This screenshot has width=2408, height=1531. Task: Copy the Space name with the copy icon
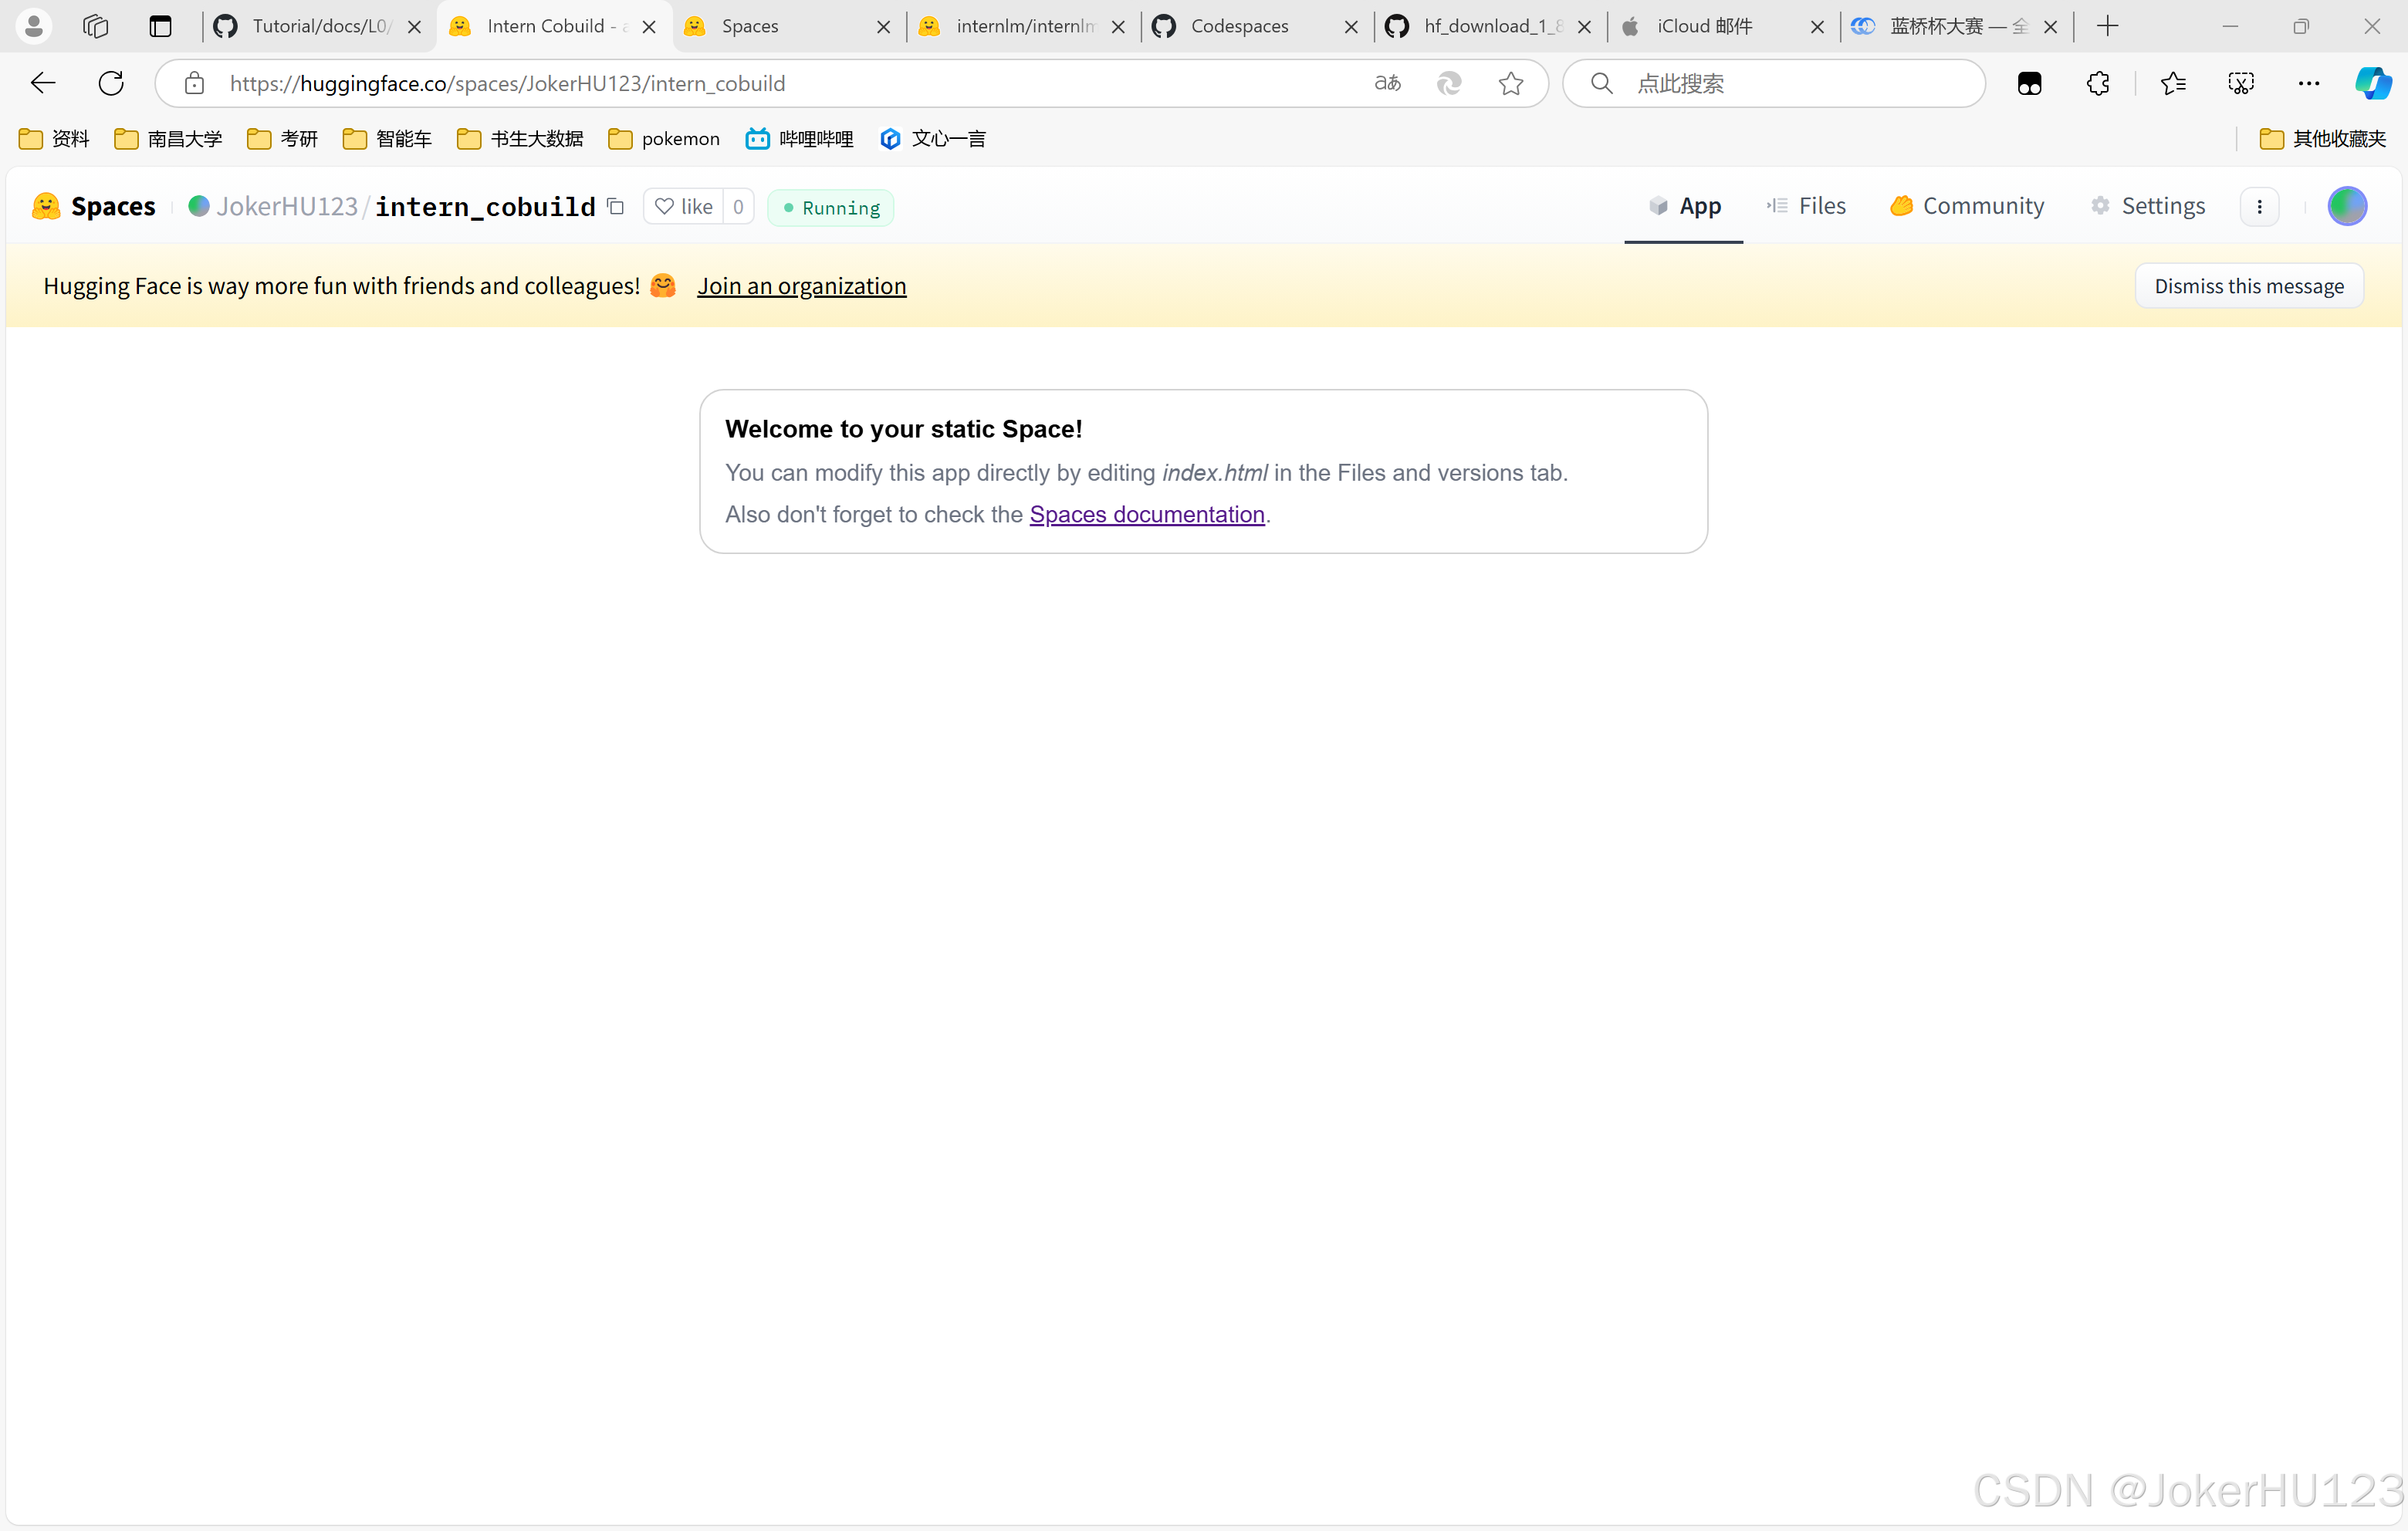[x=616, y=206]
